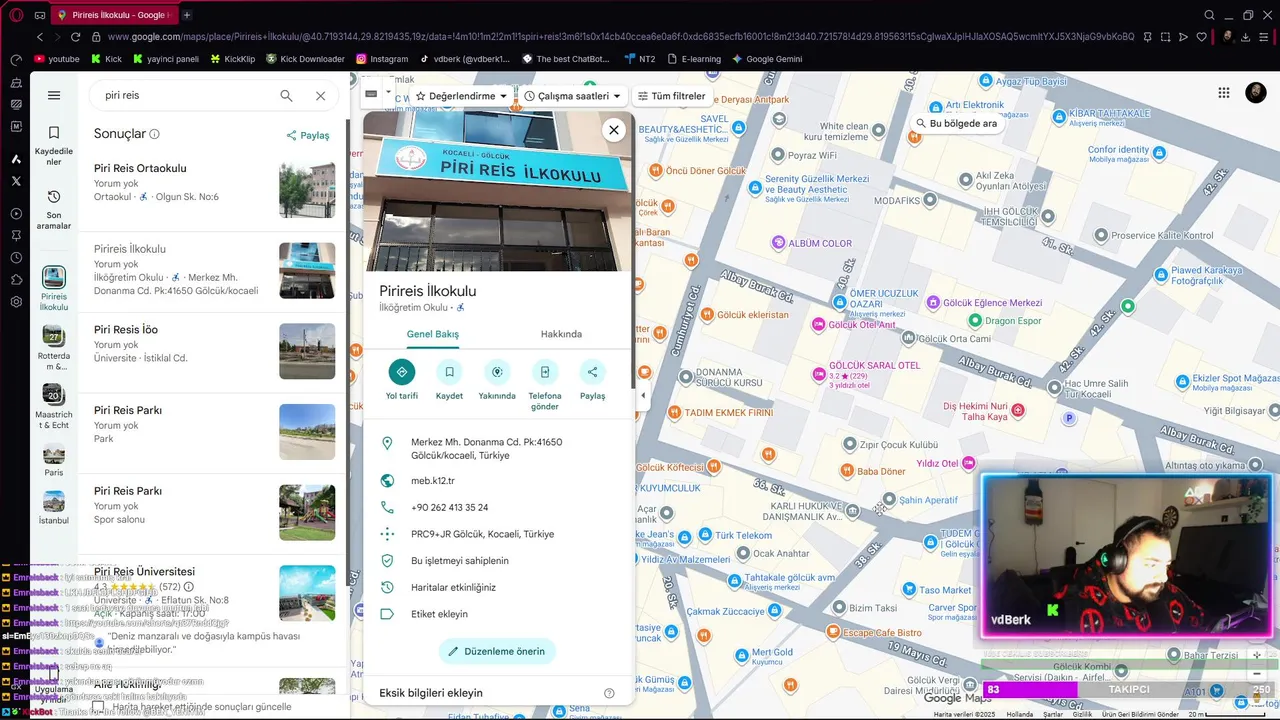Image resolution: width=1280 pixels, height=720 pixels.
Task: Open the Paris recent item in sidebar
Action: pyautogui.click(x=54, y=461)
